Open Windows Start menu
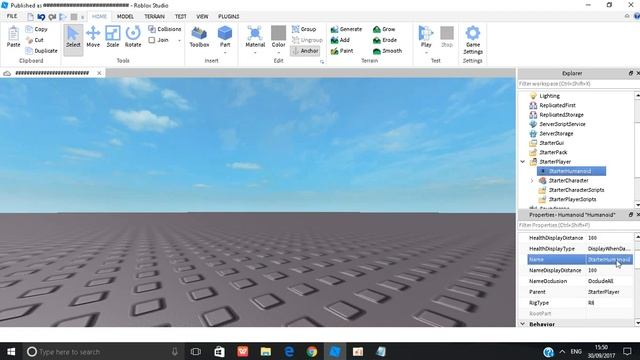This screenshot has width=640, height=360. click(x=11, y=351)
